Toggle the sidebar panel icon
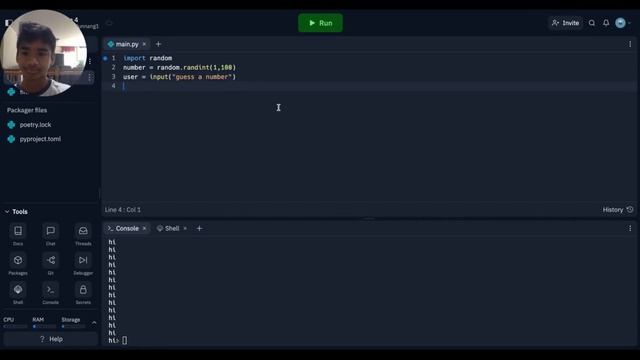640x360 pixels. click(x=8, y=23)
